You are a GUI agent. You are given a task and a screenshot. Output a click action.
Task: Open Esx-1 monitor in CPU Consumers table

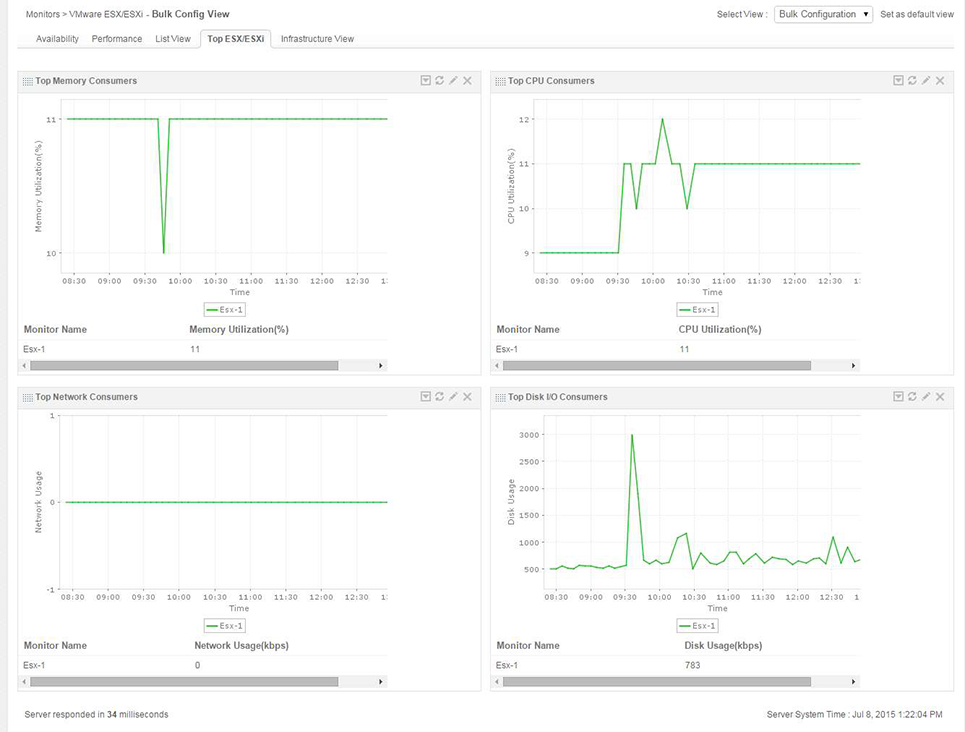[507, 349]
